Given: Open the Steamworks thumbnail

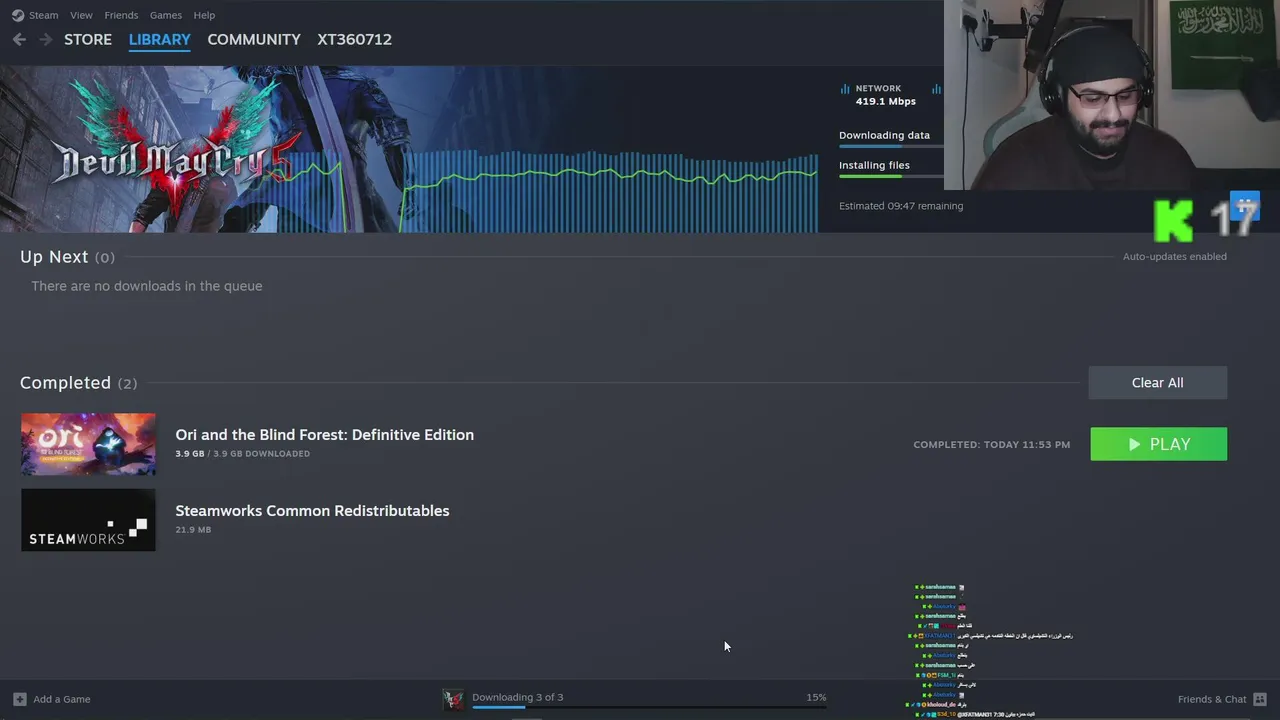Looking at the screenshot, I should tap(88, 520).
